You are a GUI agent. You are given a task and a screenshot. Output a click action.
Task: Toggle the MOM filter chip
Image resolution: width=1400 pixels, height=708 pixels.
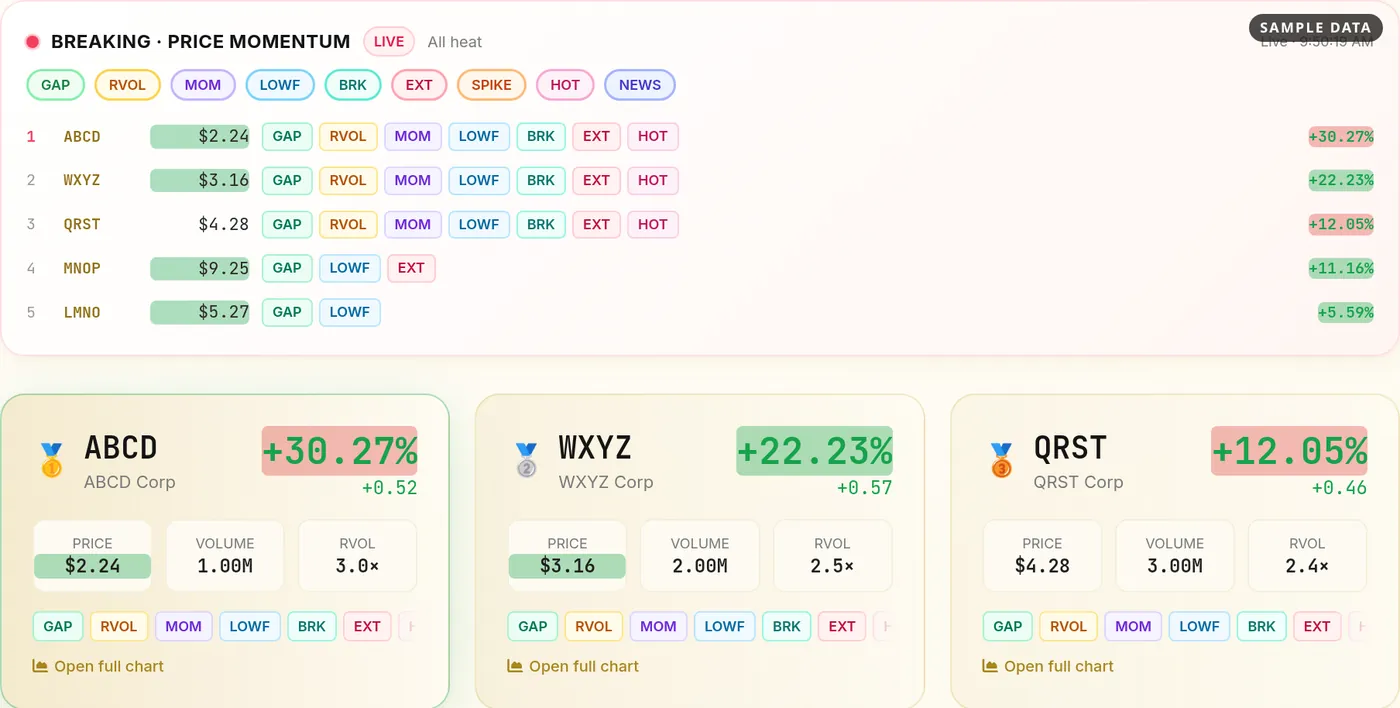coord(203,85)
